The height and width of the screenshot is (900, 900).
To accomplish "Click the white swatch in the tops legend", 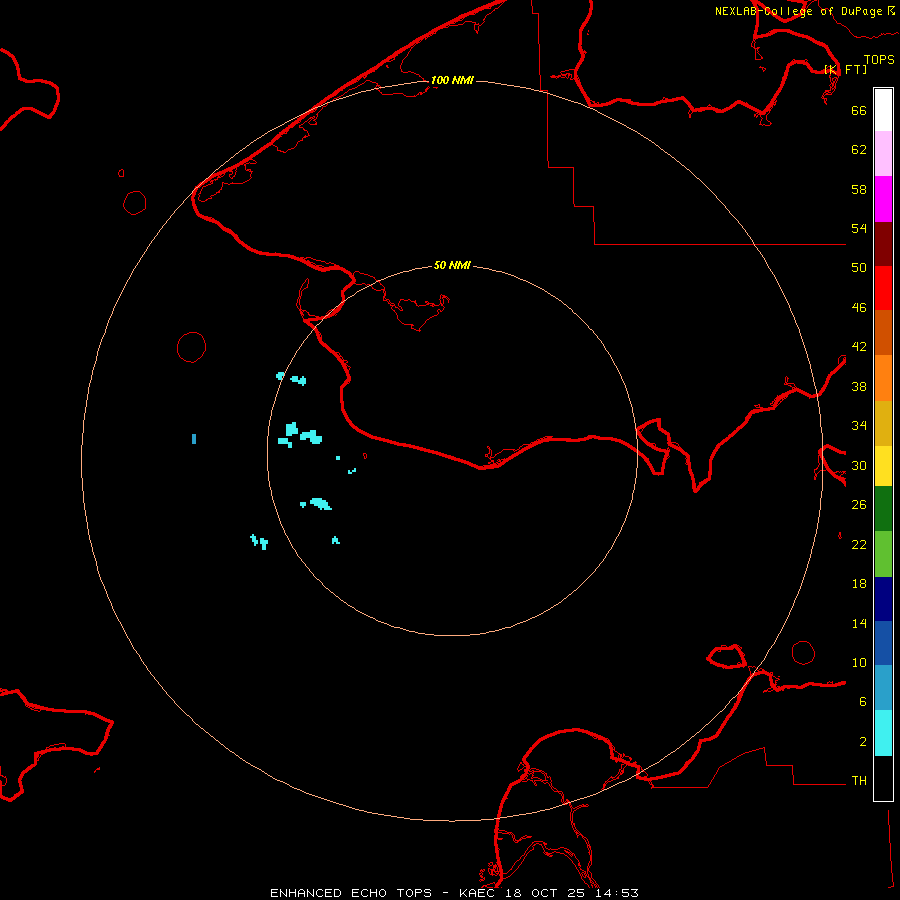I will (883, 110).
